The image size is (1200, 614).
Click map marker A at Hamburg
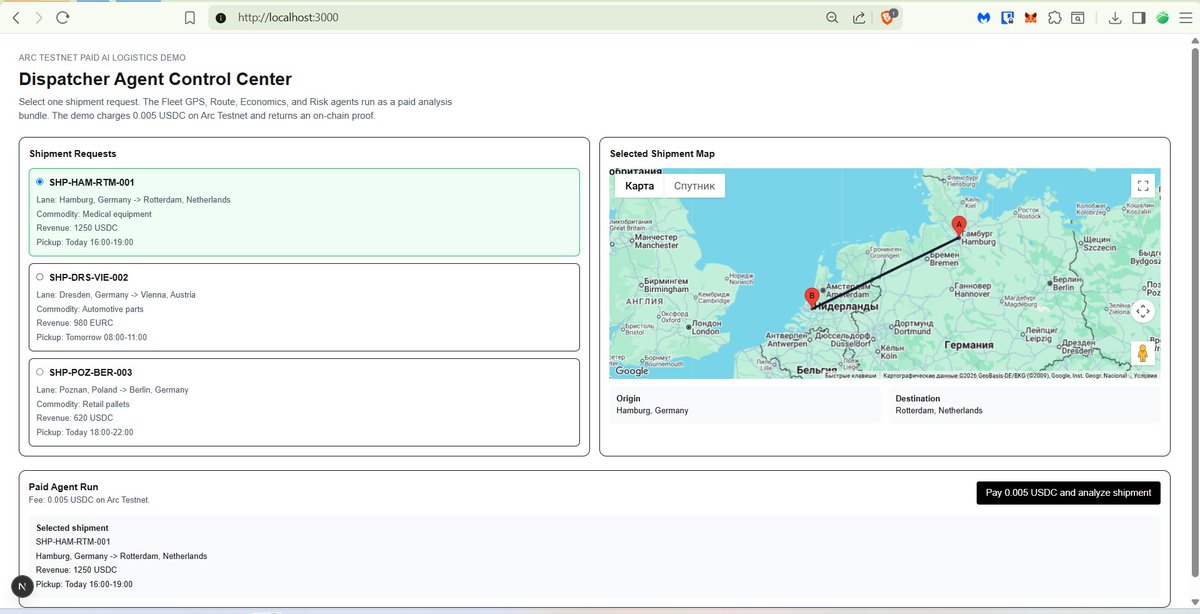click(959, 225)
